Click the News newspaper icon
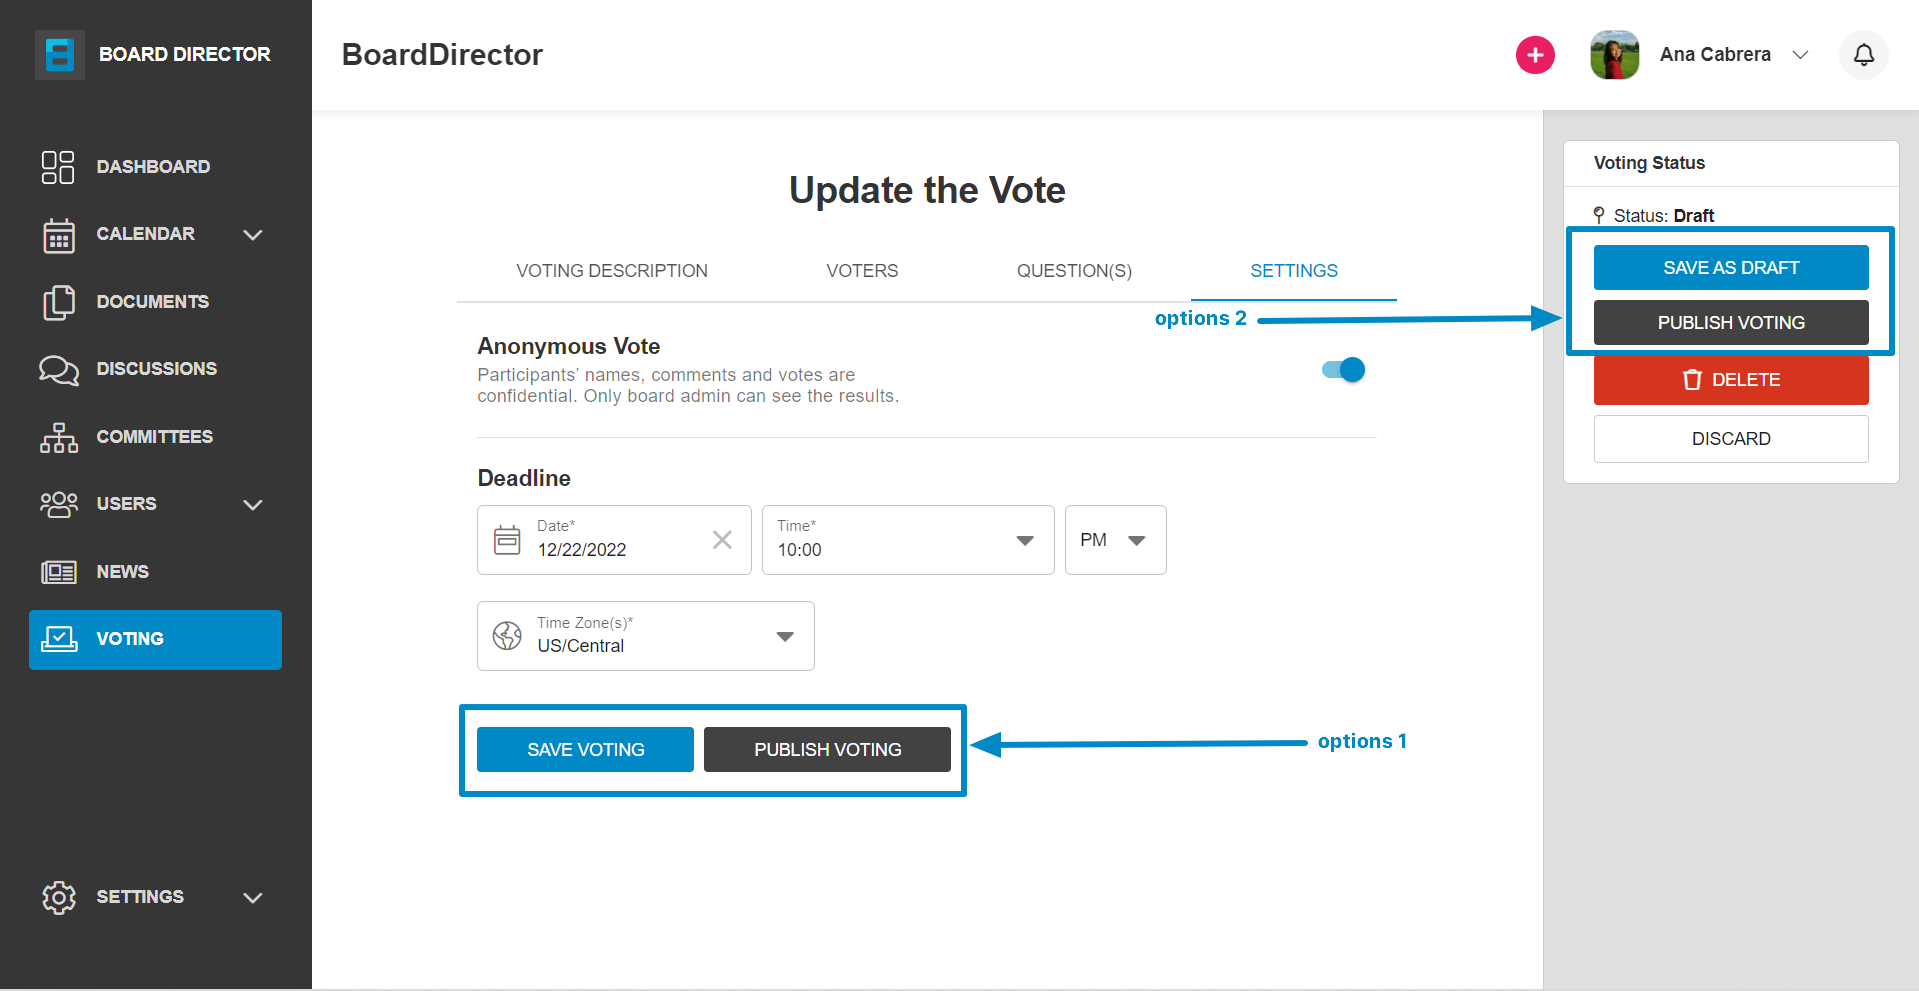This screenshot has height=991, width=1919. pos(58,572)
